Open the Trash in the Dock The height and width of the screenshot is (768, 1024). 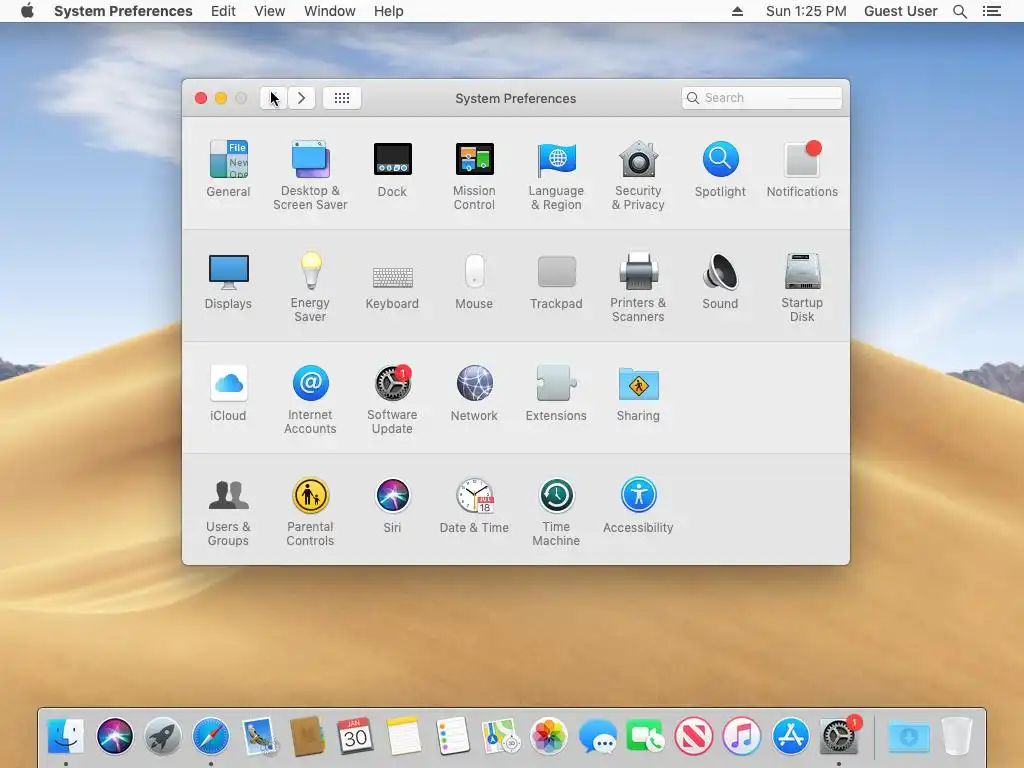click(957, 735)
